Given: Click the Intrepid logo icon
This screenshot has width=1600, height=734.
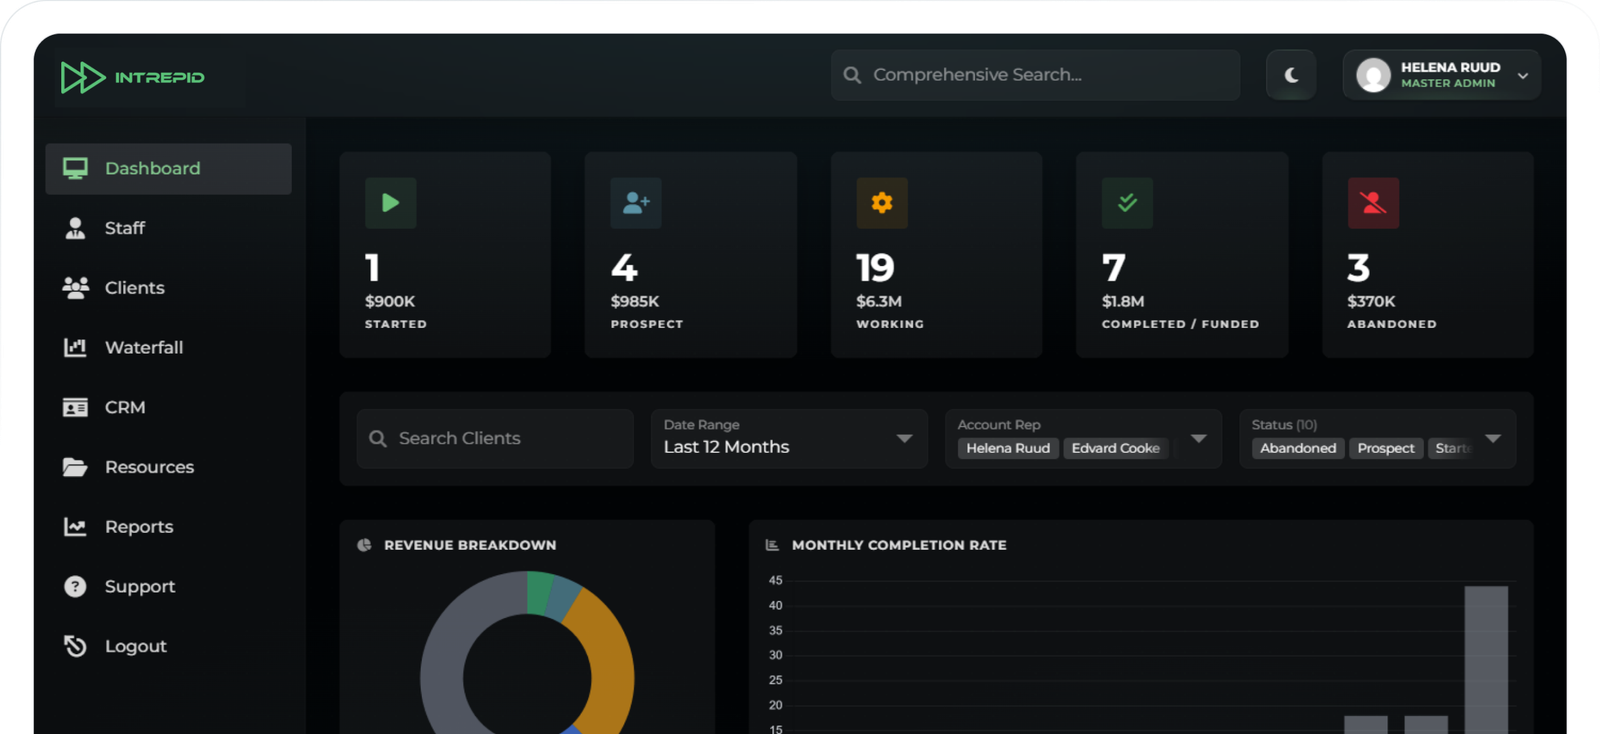Looking at the screenshot, I should click(82, 77).
